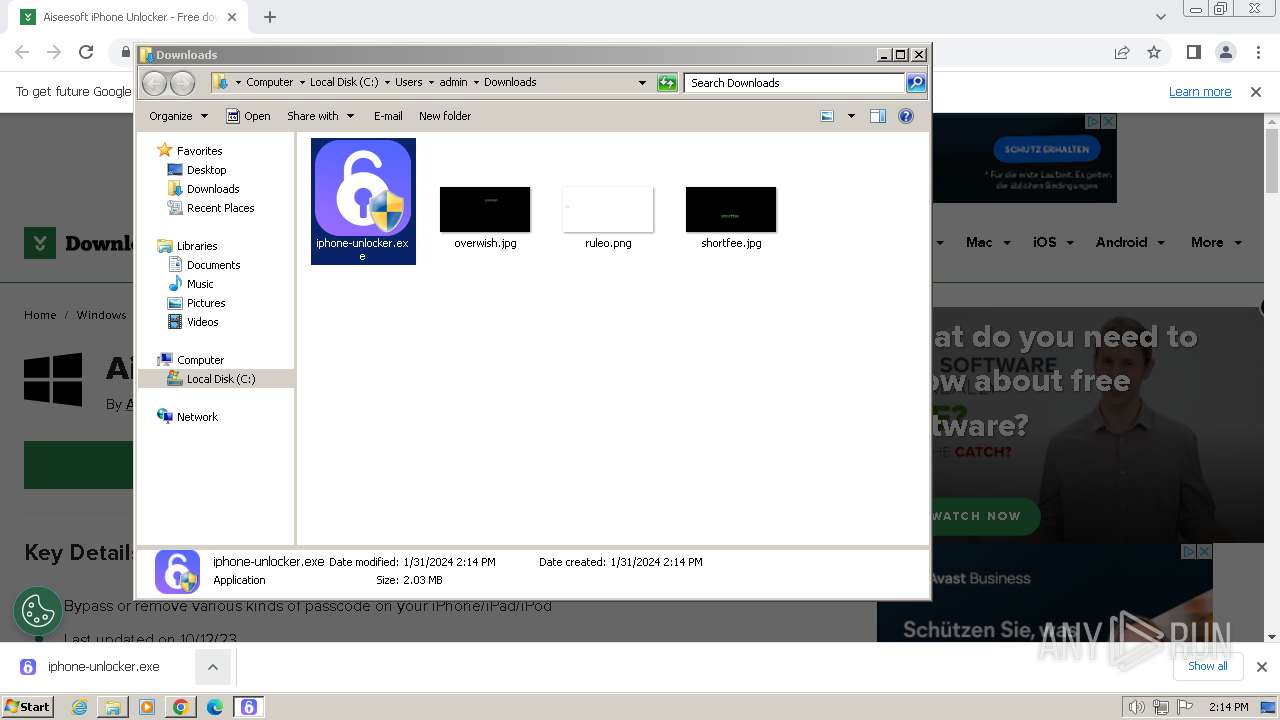Click Explorer forward navigation arrow

182,83
